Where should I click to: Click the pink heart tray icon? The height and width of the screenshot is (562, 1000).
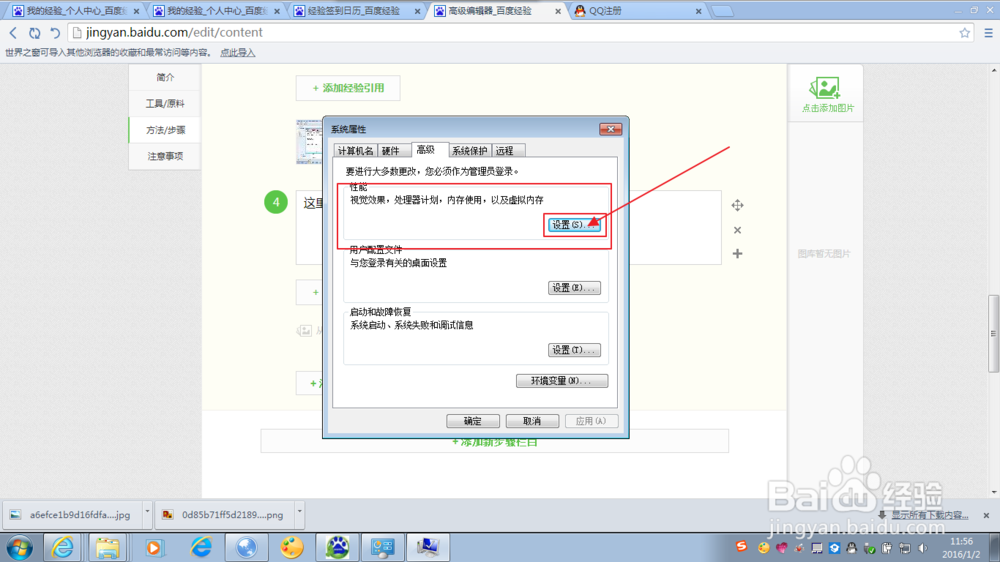pos(781,548)
